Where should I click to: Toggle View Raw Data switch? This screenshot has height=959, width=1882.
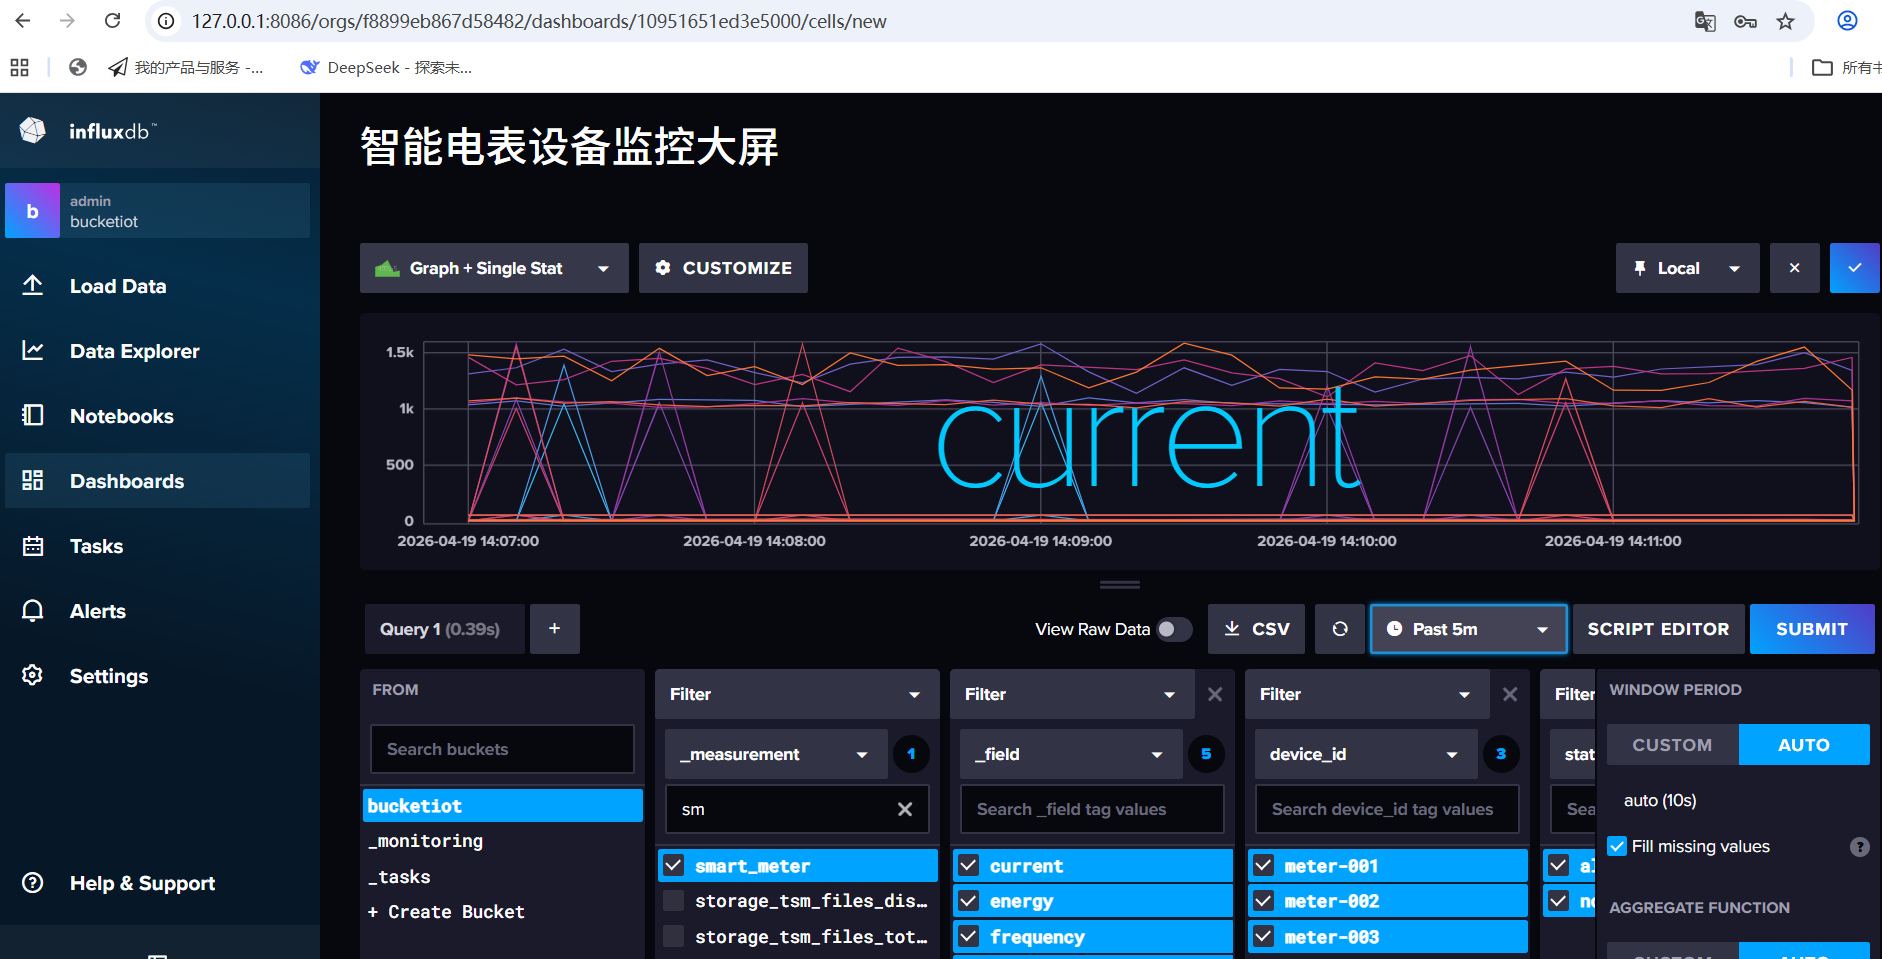(x=1174, y=629)
